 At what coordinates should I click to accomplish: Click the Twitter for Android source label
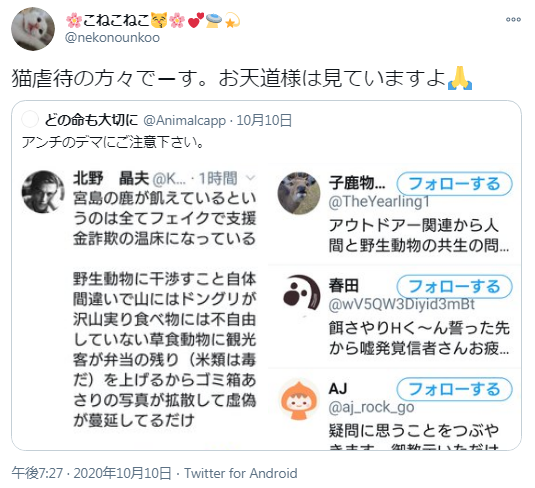241,473
